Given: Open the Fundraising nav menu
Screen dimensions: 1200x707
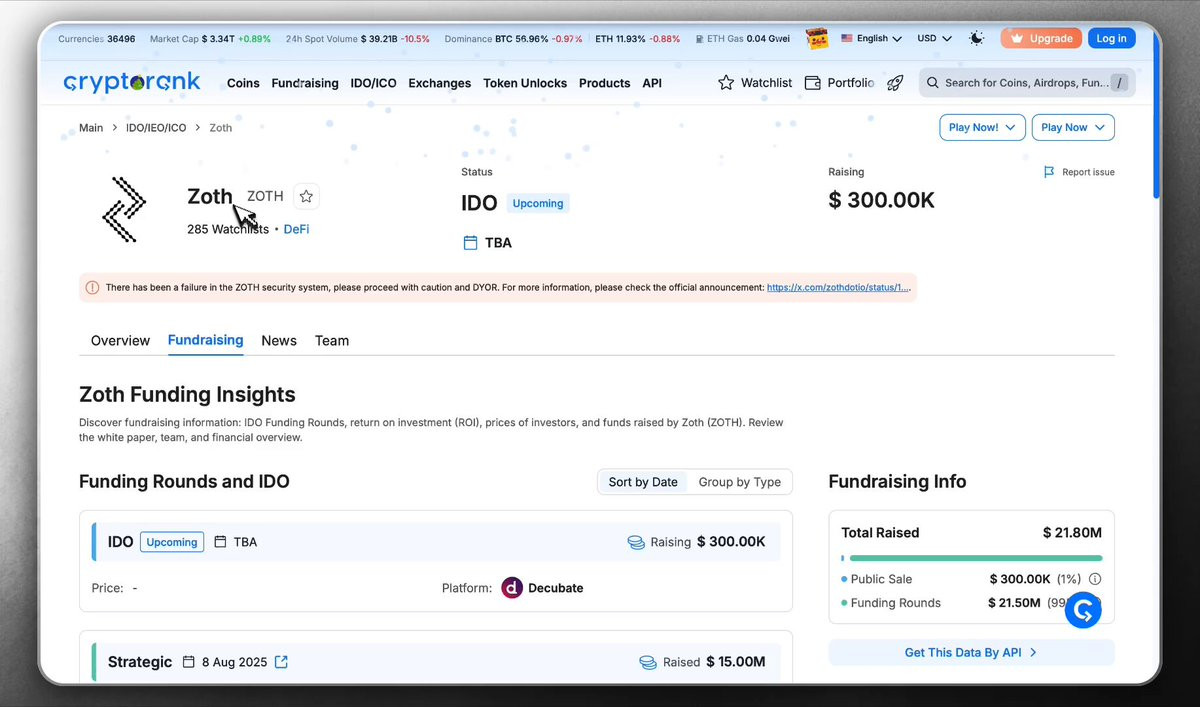Looking at the screenshot, I should pyautogui.click(x=305, y=83).
